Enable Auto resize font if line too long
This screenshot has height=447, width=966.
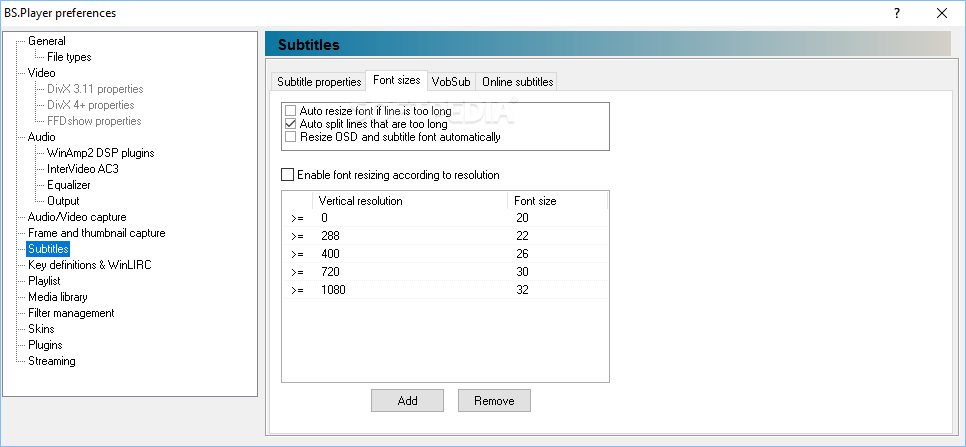click(291, 111)
